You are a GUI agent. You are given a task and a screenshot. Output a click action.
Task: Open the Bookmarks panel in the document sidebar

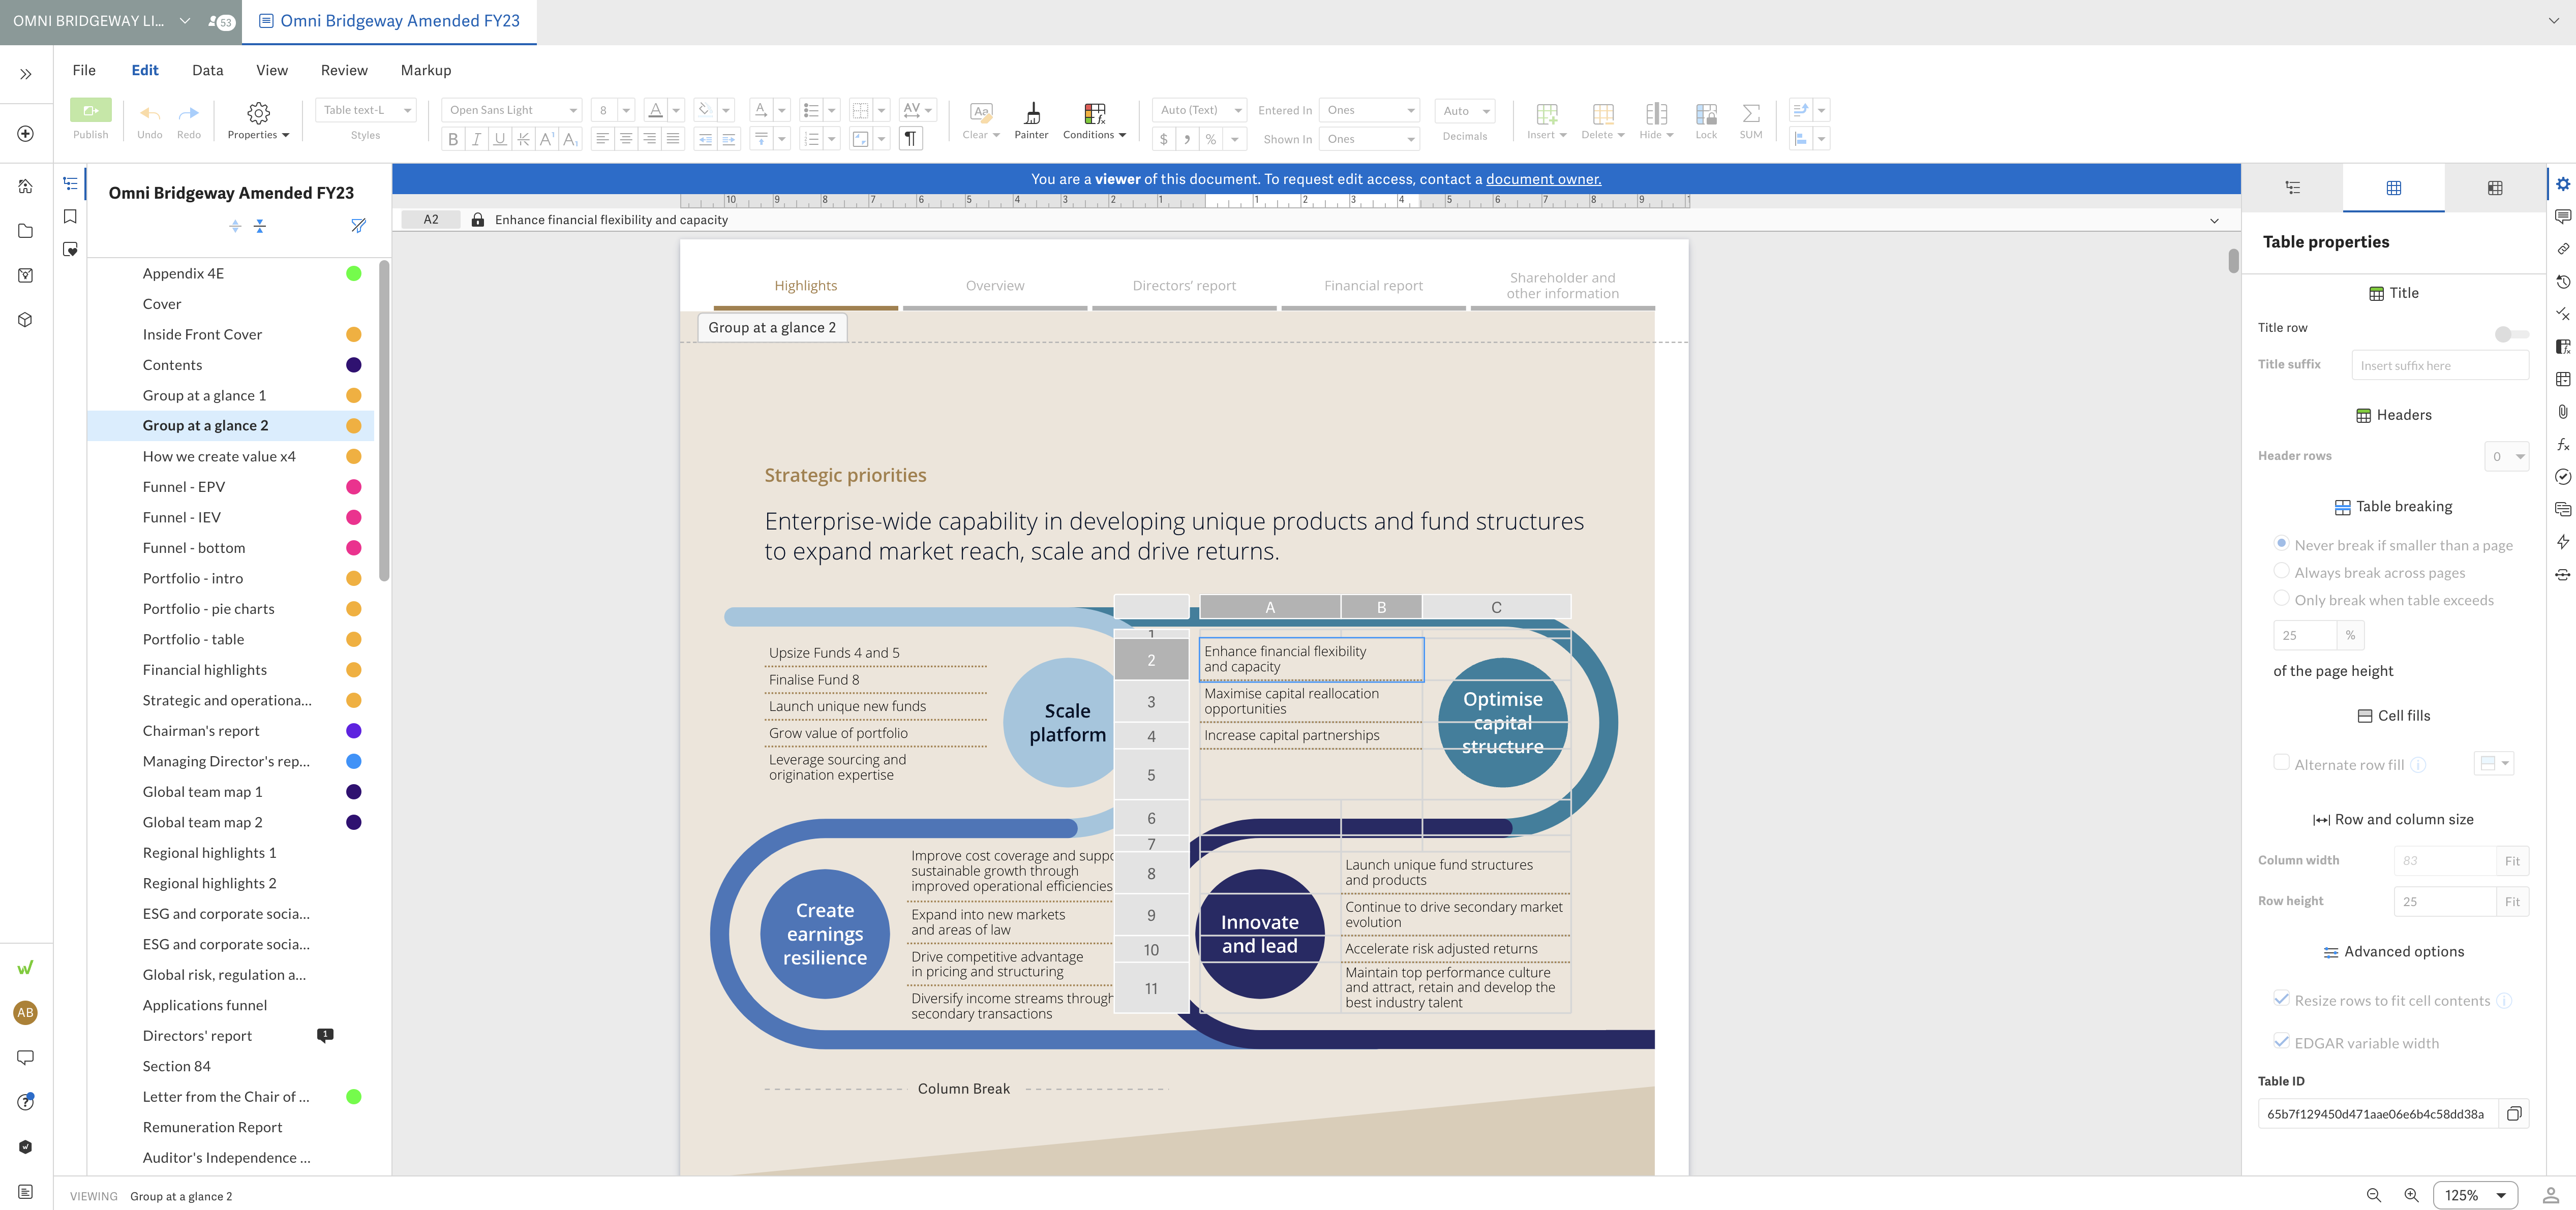click(69, 216)
